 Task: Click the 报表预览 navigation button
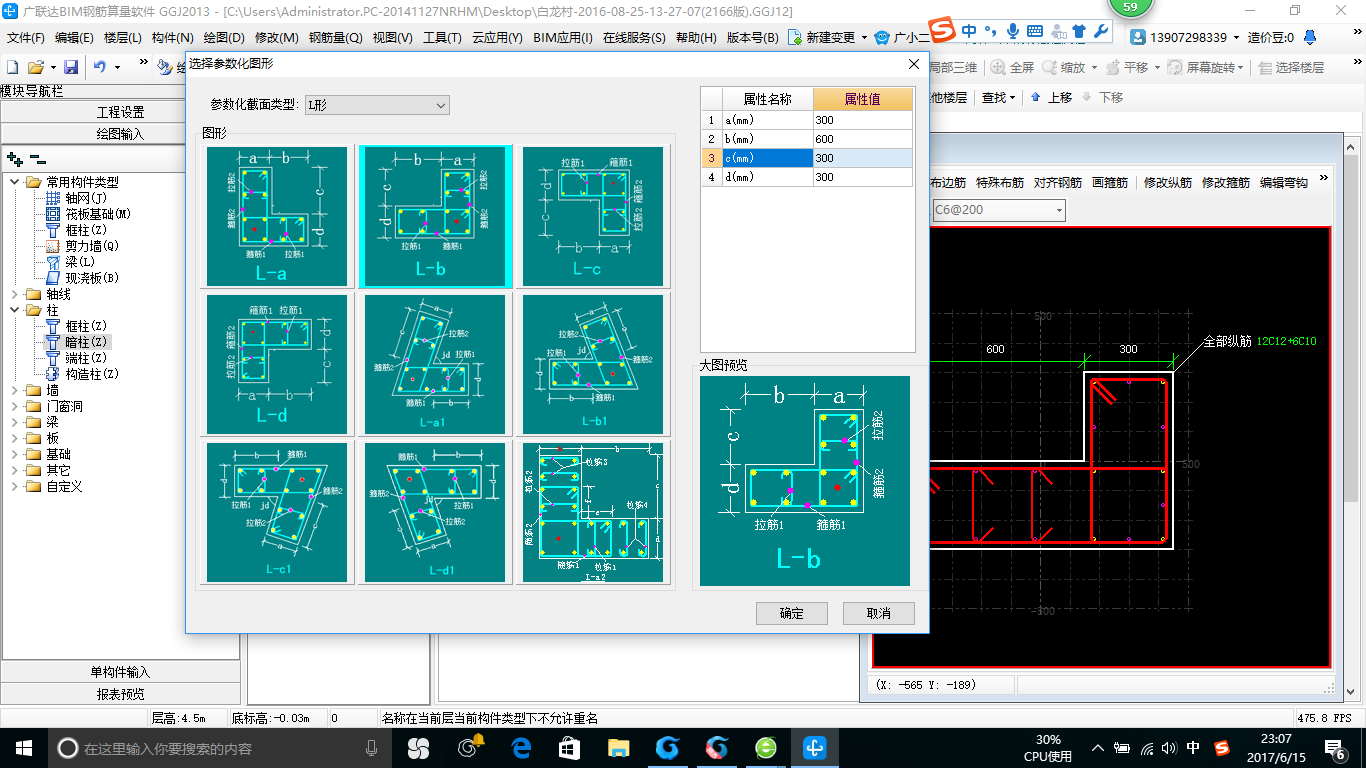click(120, 694)
